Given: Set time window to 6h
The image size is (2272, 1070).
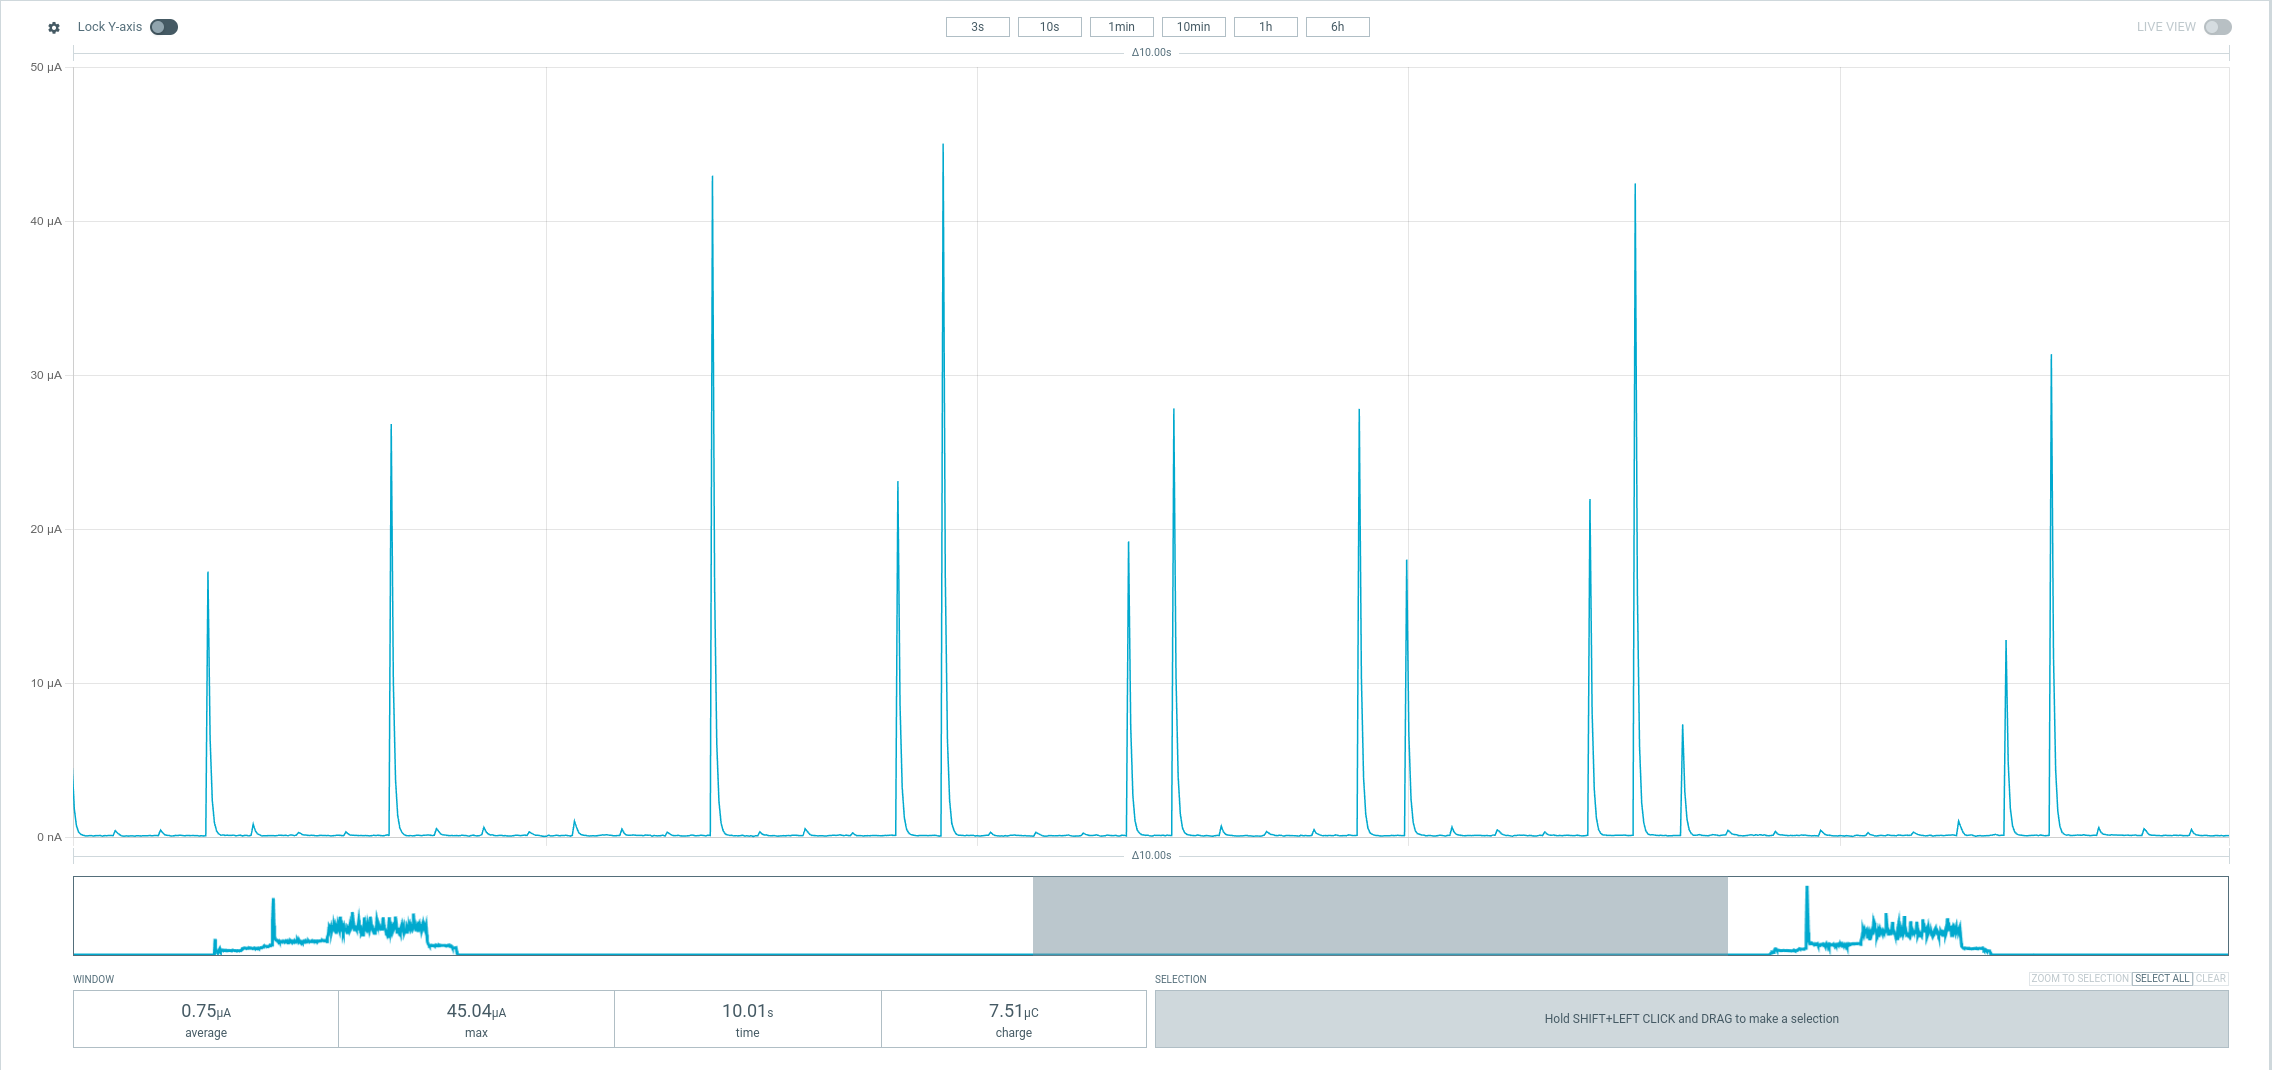Looking at the screenshot, I should (x=1337, y=27).
